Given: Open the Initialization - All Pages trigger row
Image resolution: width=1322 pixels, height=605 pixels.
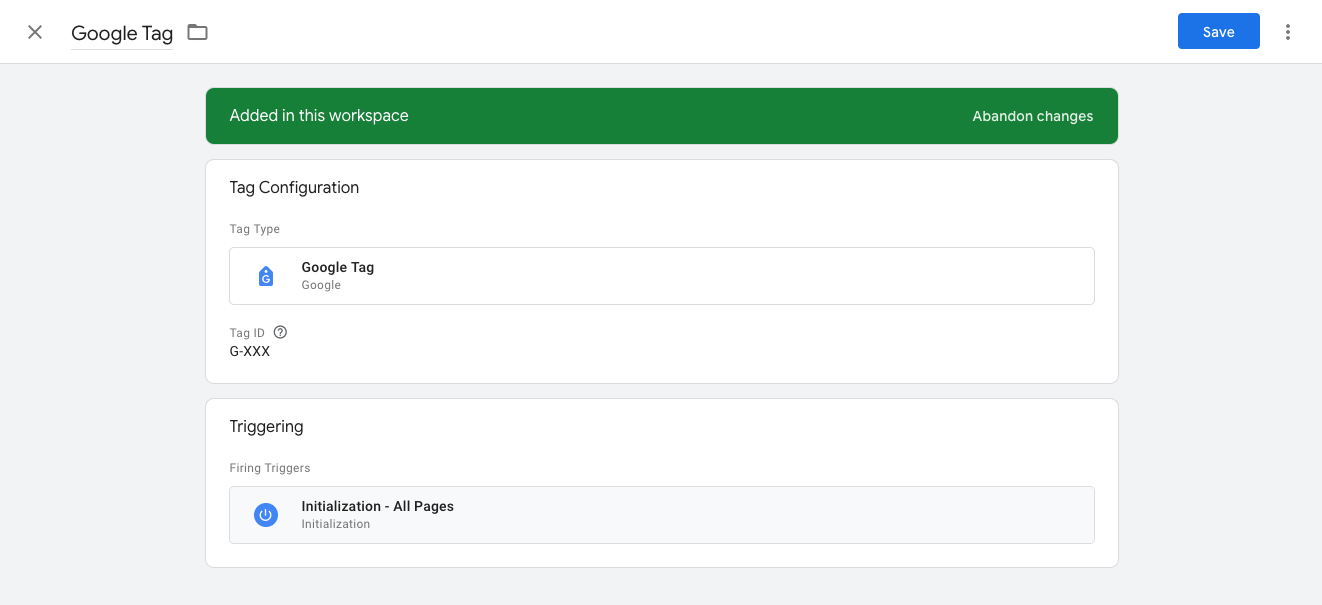Looking at the screenshot, I should point(661,514).
